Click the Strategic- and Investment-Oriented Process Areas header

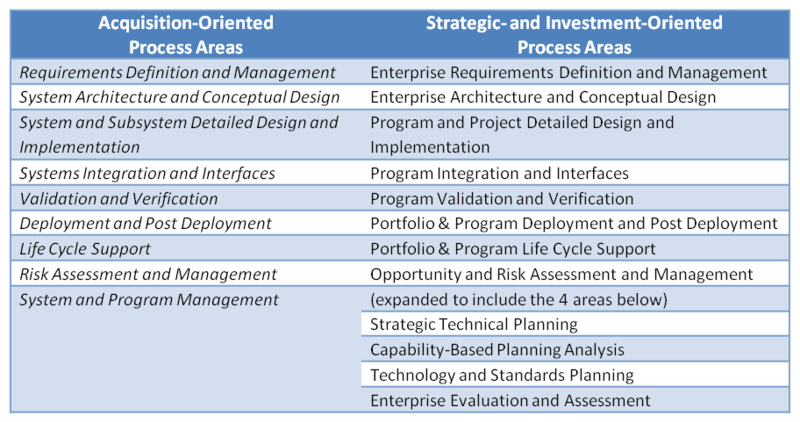[574, 35]
